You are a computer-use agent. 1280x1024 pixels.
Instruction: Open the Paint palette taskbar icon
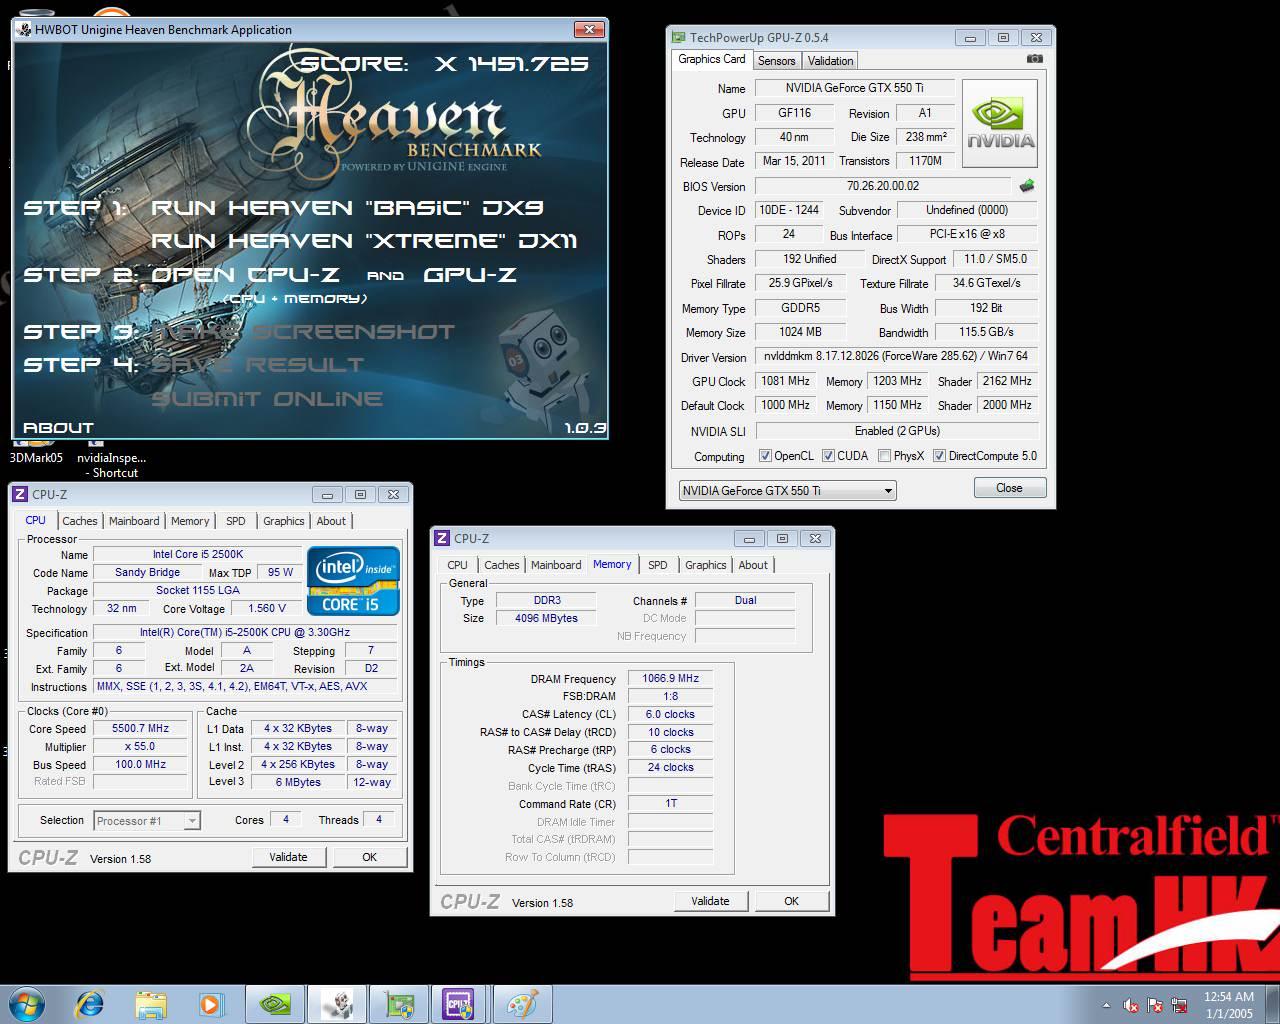521,1004
